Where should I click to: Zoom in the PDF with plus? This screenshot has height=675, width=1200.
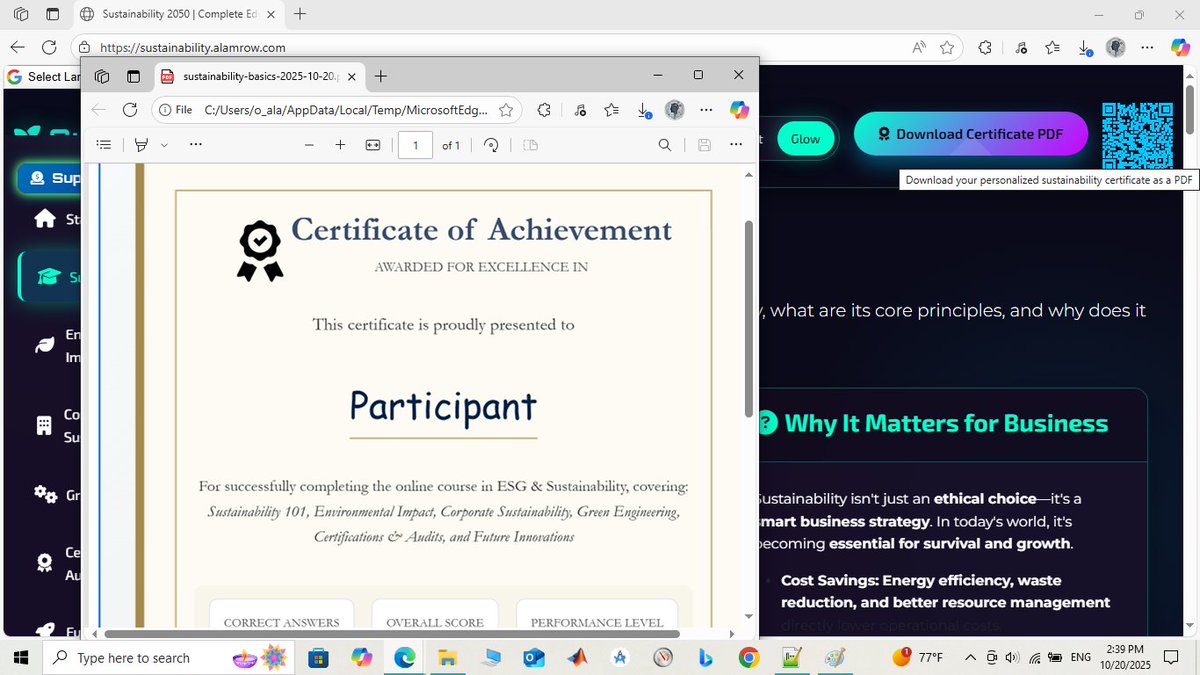pyautogui.click(x=340, y=145)
